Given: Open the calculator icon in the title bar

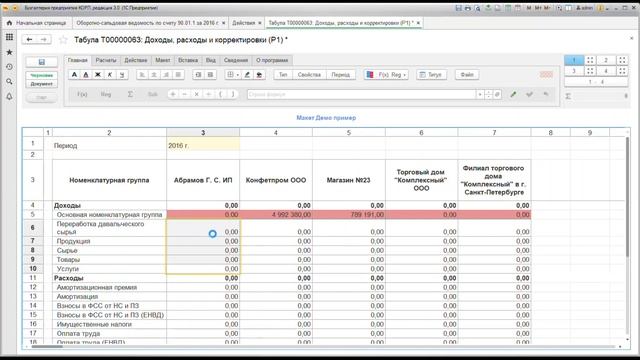Looking at the screenshot, I should pyautogui.click(x=508, y=8).
